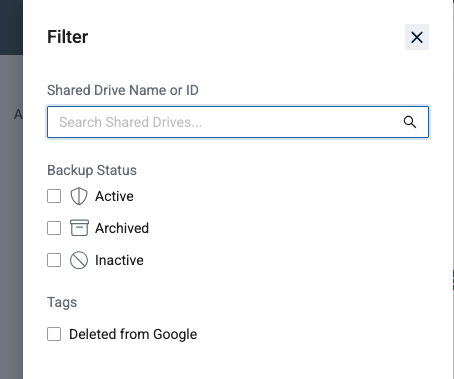The width and height of the screenshot is (454, 379).
Task: Check the Active backup status checkbox
Action: pyautogui.click(x=54, y=196)
